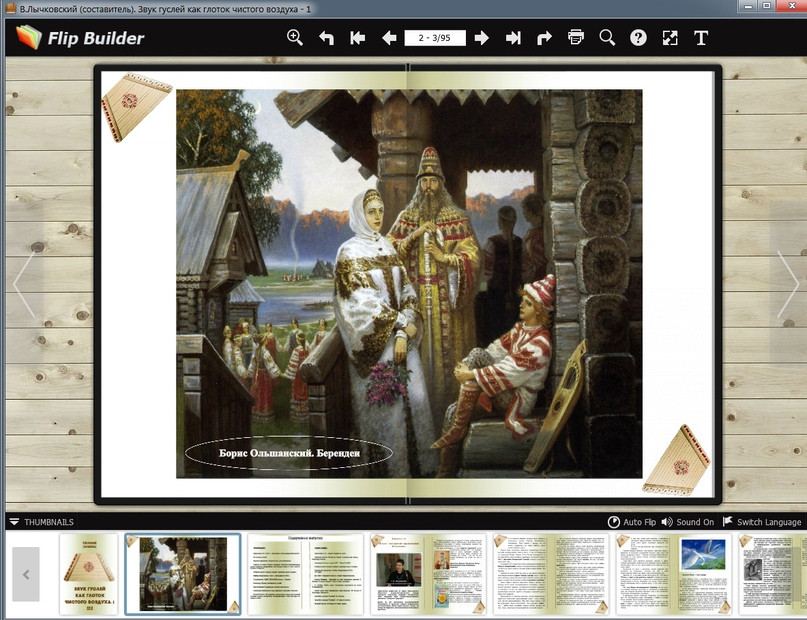Click the zoom in magnifier icon
This screenshot has height=620, width=807.
pyautogui.click(x=295, y=38)
